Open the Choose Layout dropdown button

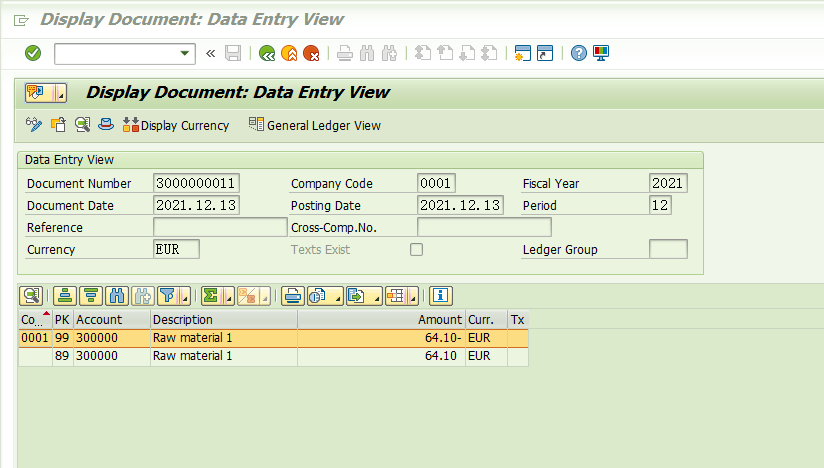tap(402, 296)
